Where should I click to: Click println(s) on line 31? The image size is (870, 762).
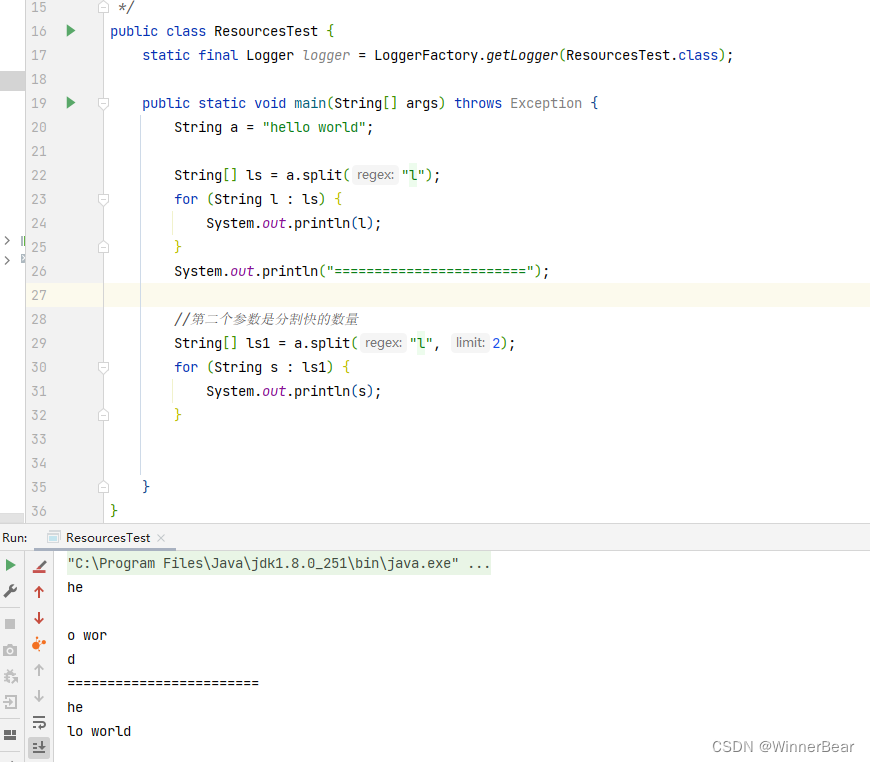point(333,391)
